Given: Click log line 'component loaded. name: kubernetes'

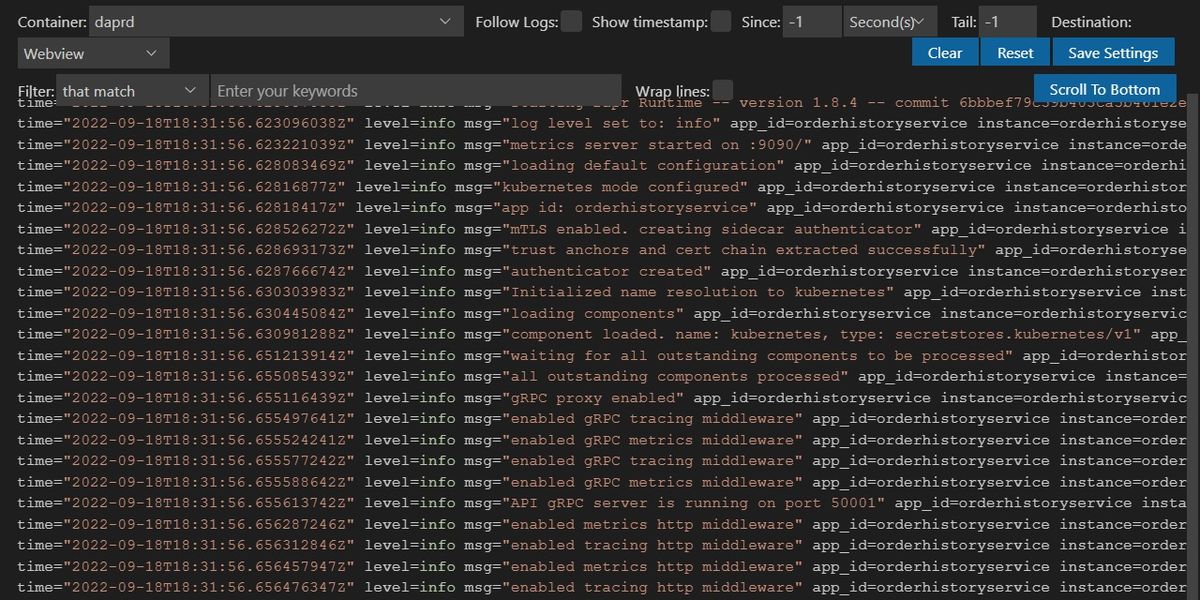Looking at the screenshot, I should (x=600, y=334).
